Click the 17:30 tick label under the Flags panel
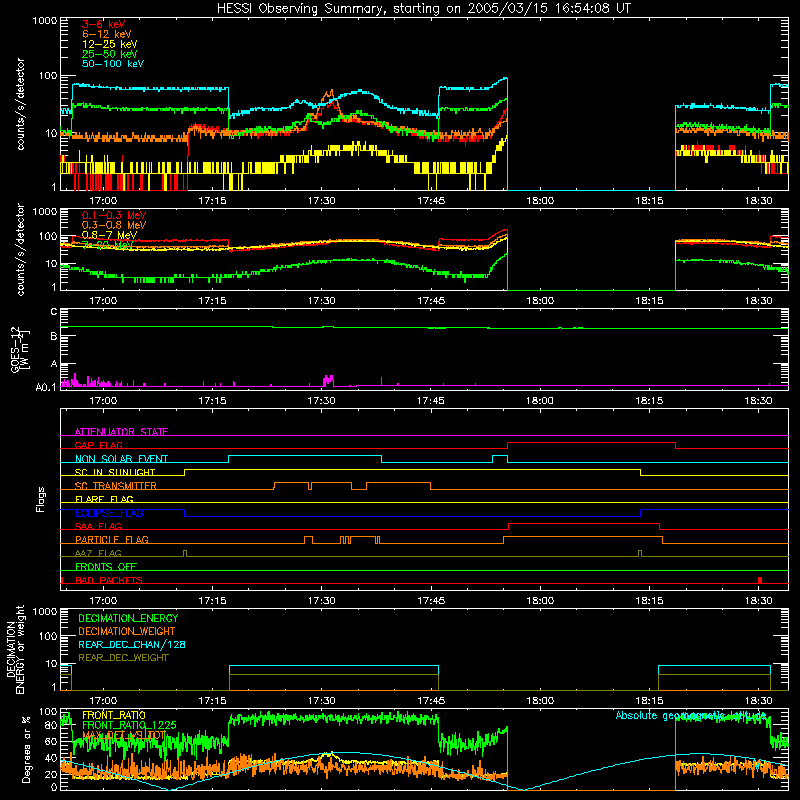The height and width of the screenshot is (800, 800). pyautogui.click(x=321, y=601)
